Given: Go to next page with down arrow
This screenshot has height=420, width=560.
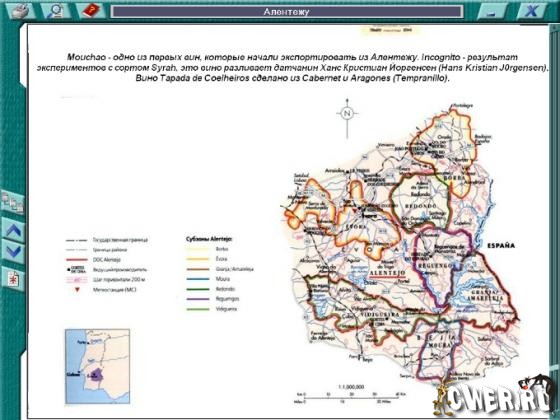Looking at the screenshot, I should point(13,252).
